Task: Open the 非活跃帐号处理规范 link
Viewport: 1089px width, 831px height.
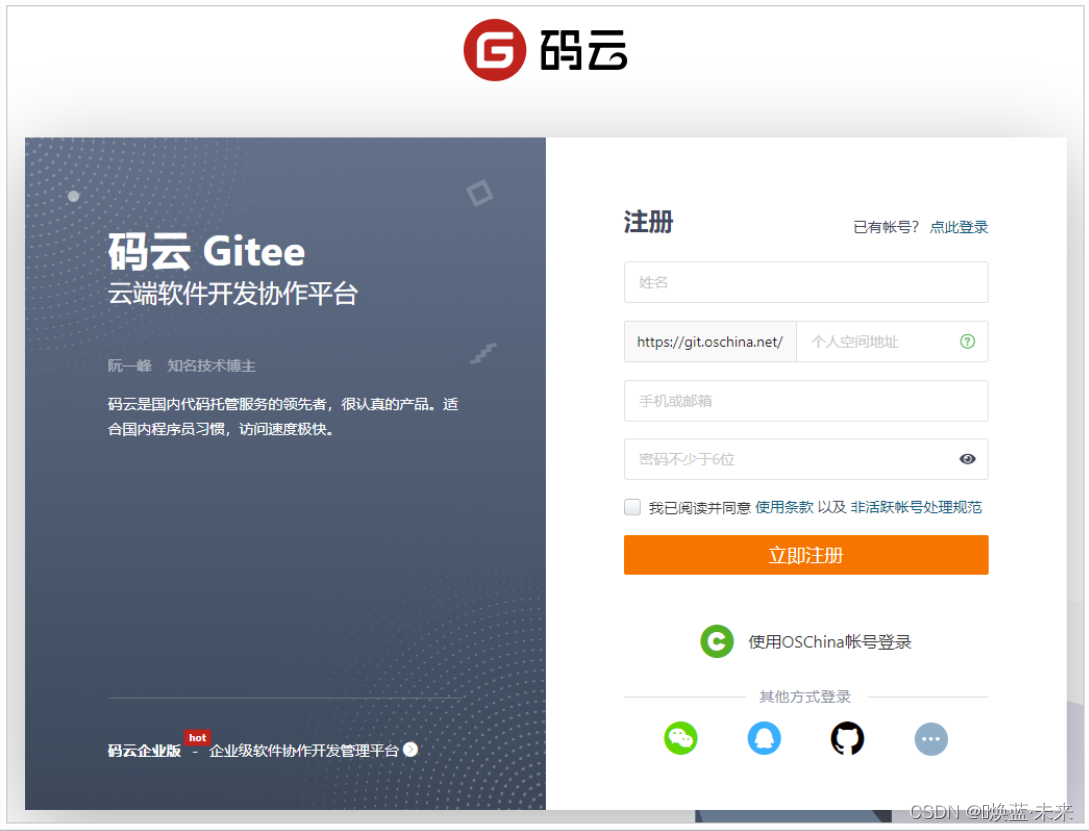Action: tap(916, 507)
